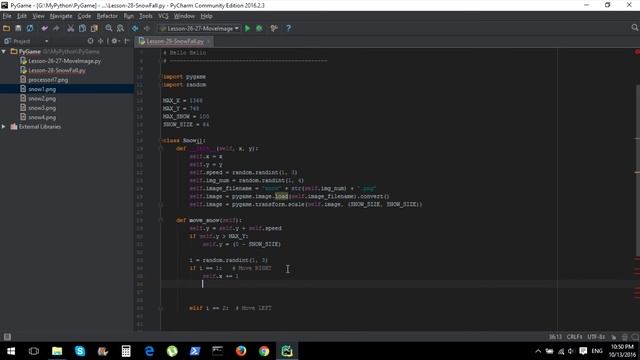Open Project panel gear settings

(115, 41)
